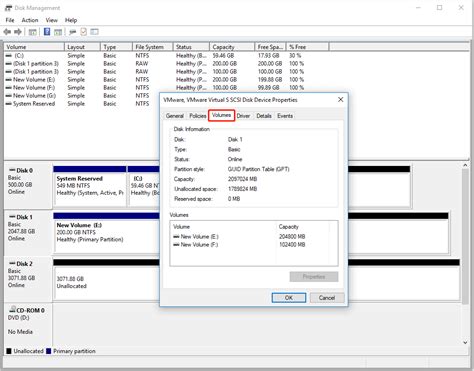Sort by the Layout column header
474x371 pixels.
pyautogui.click(x=82, y=47)
